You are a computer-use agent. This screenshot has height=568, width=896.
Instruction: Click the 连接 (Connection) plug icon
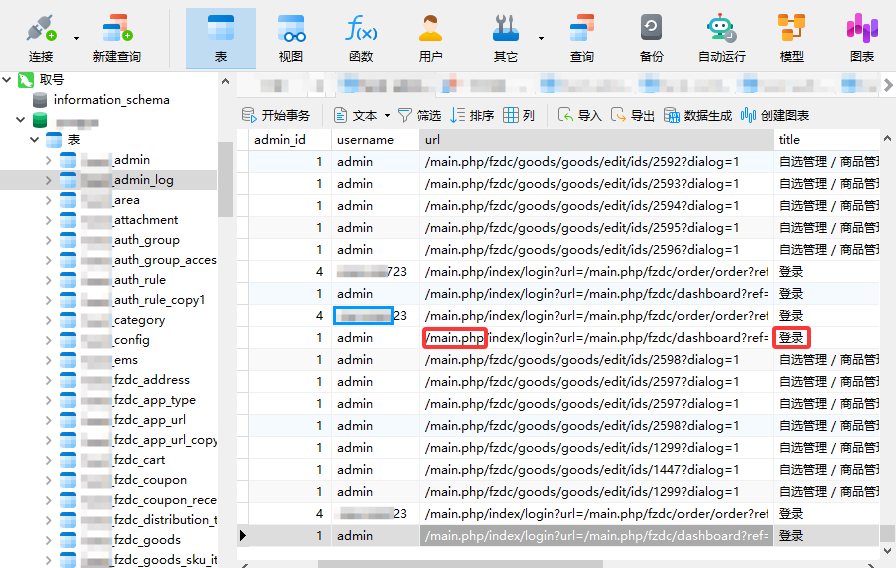(41, 29)
